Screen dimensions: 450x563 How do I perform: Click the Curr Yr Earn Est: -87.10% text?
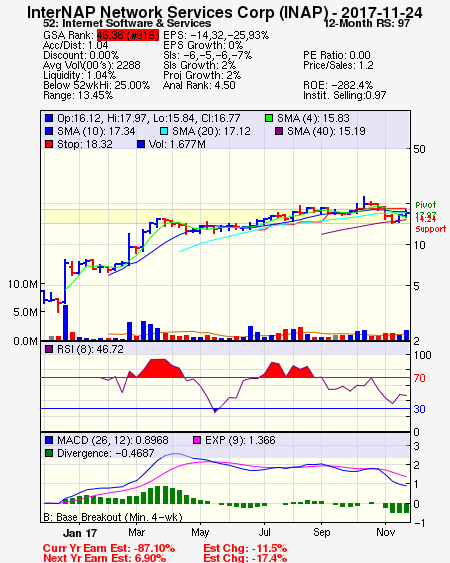tap(109, 549)
